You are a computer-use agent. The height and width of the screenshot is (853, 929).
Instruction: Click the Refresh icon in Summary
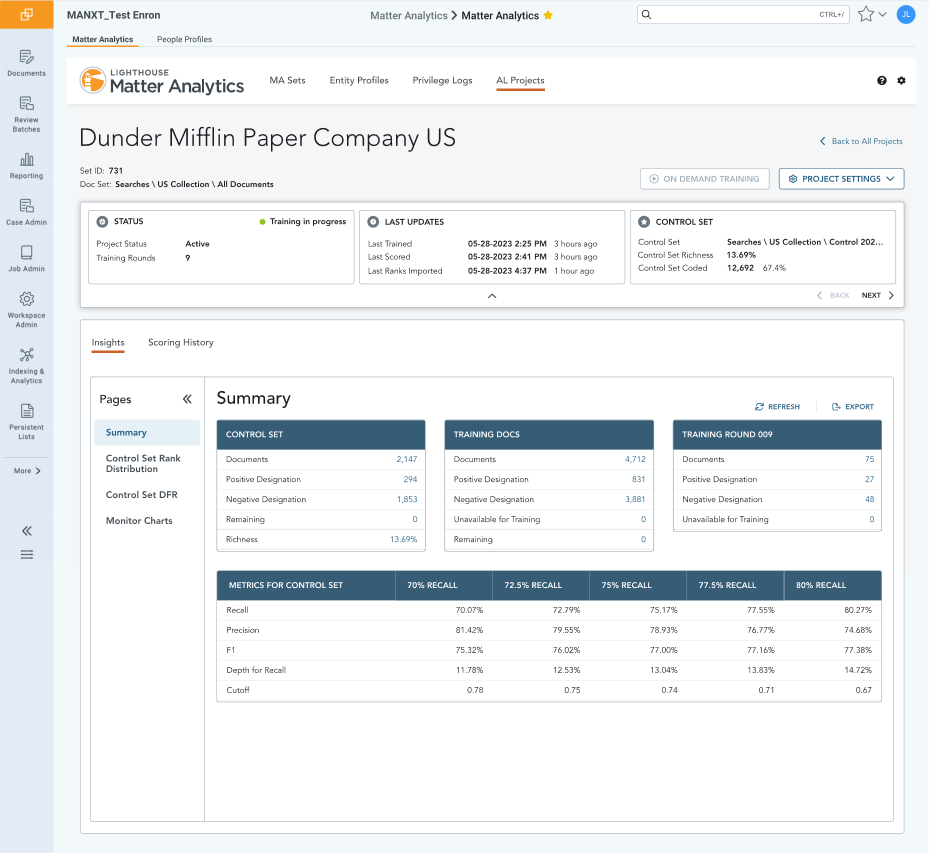[759, 407]
